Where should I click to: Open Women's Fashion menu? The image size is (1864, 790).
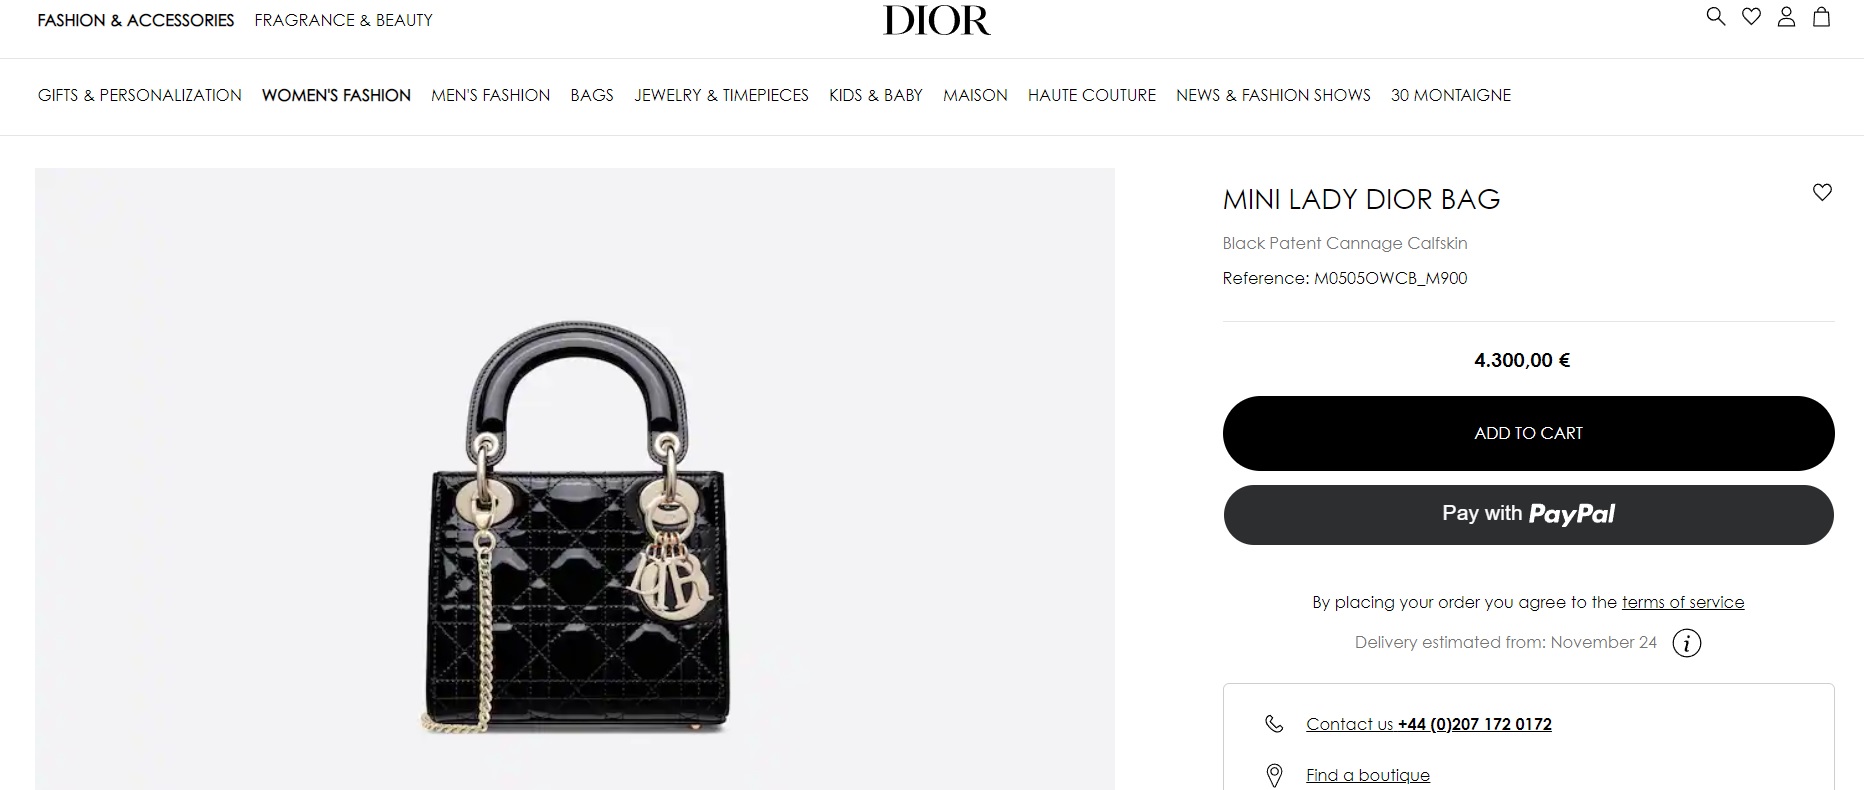pos(336,95)
